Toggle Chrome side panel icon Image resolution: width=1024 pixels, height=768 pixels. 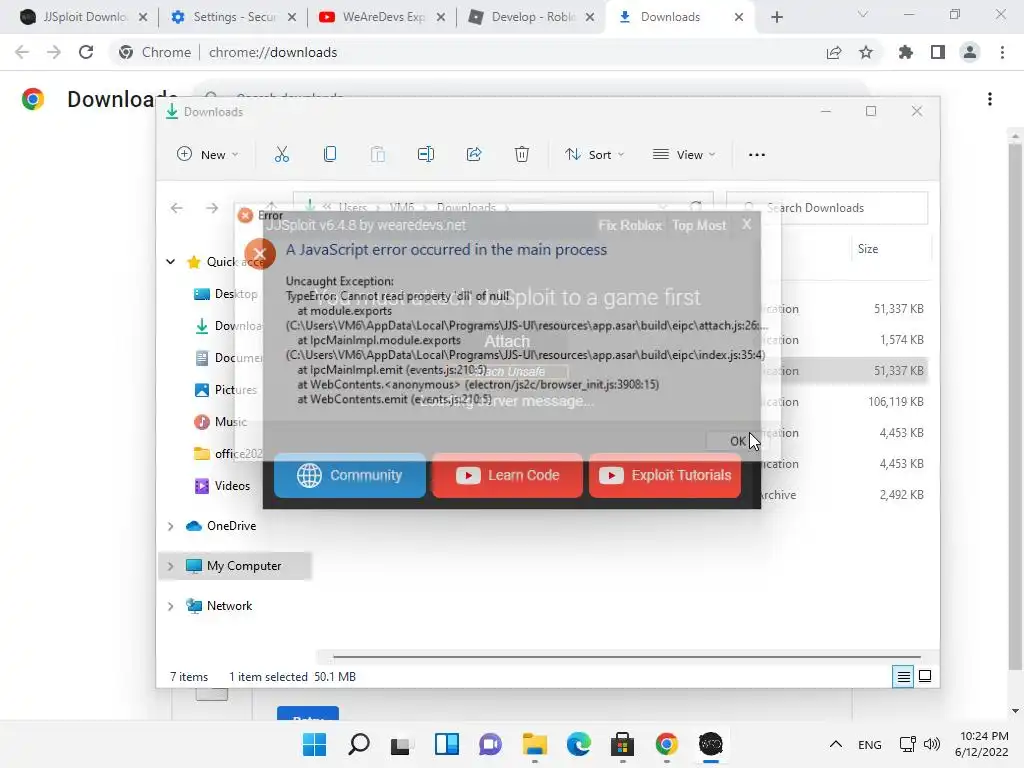[938, 52]
